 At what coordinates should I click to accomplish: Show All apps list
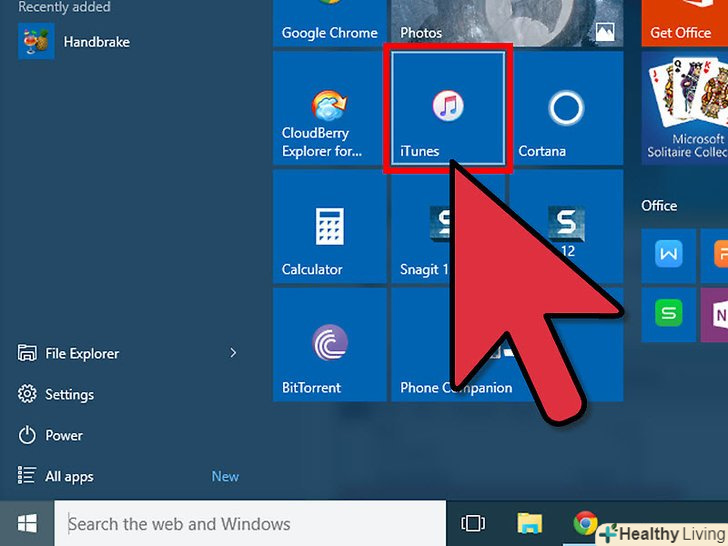click(56, 476)
